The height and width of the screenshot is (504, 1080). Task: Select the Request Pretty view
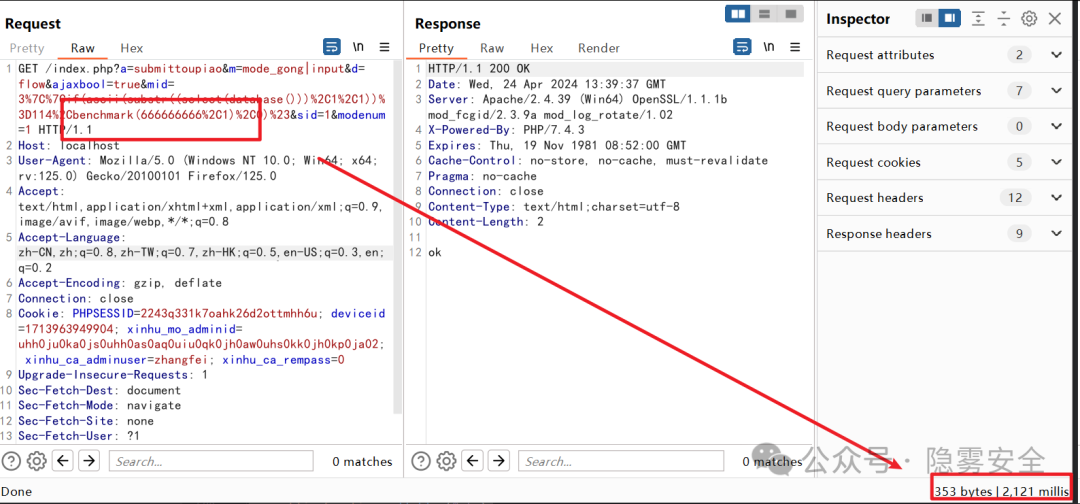(27, 48)
